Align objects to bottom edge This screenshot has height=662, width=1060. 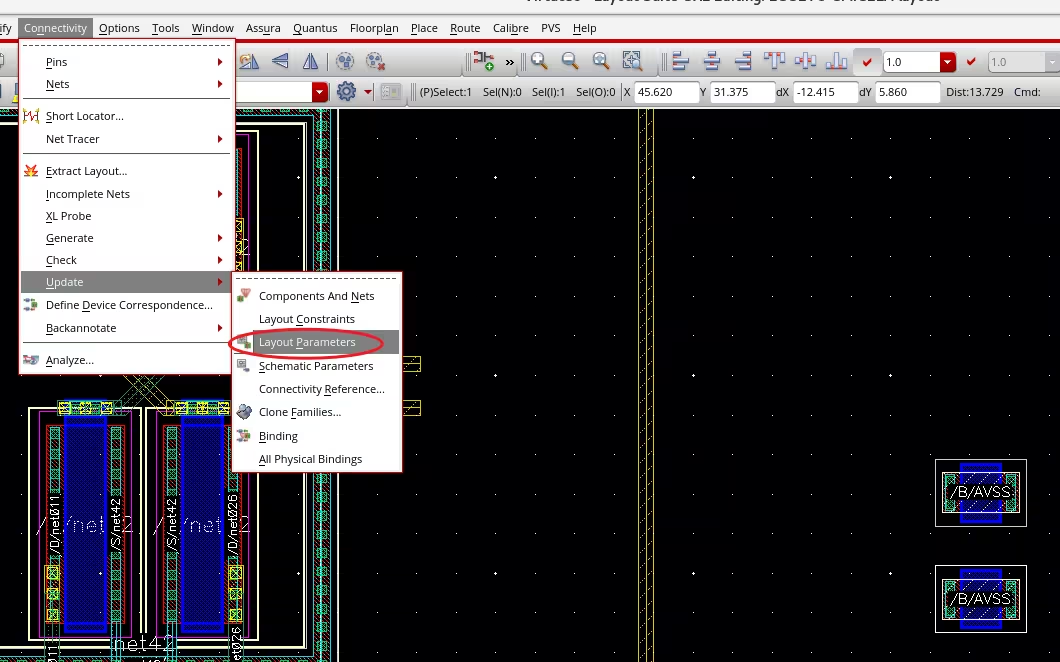[x=836, y=62]
